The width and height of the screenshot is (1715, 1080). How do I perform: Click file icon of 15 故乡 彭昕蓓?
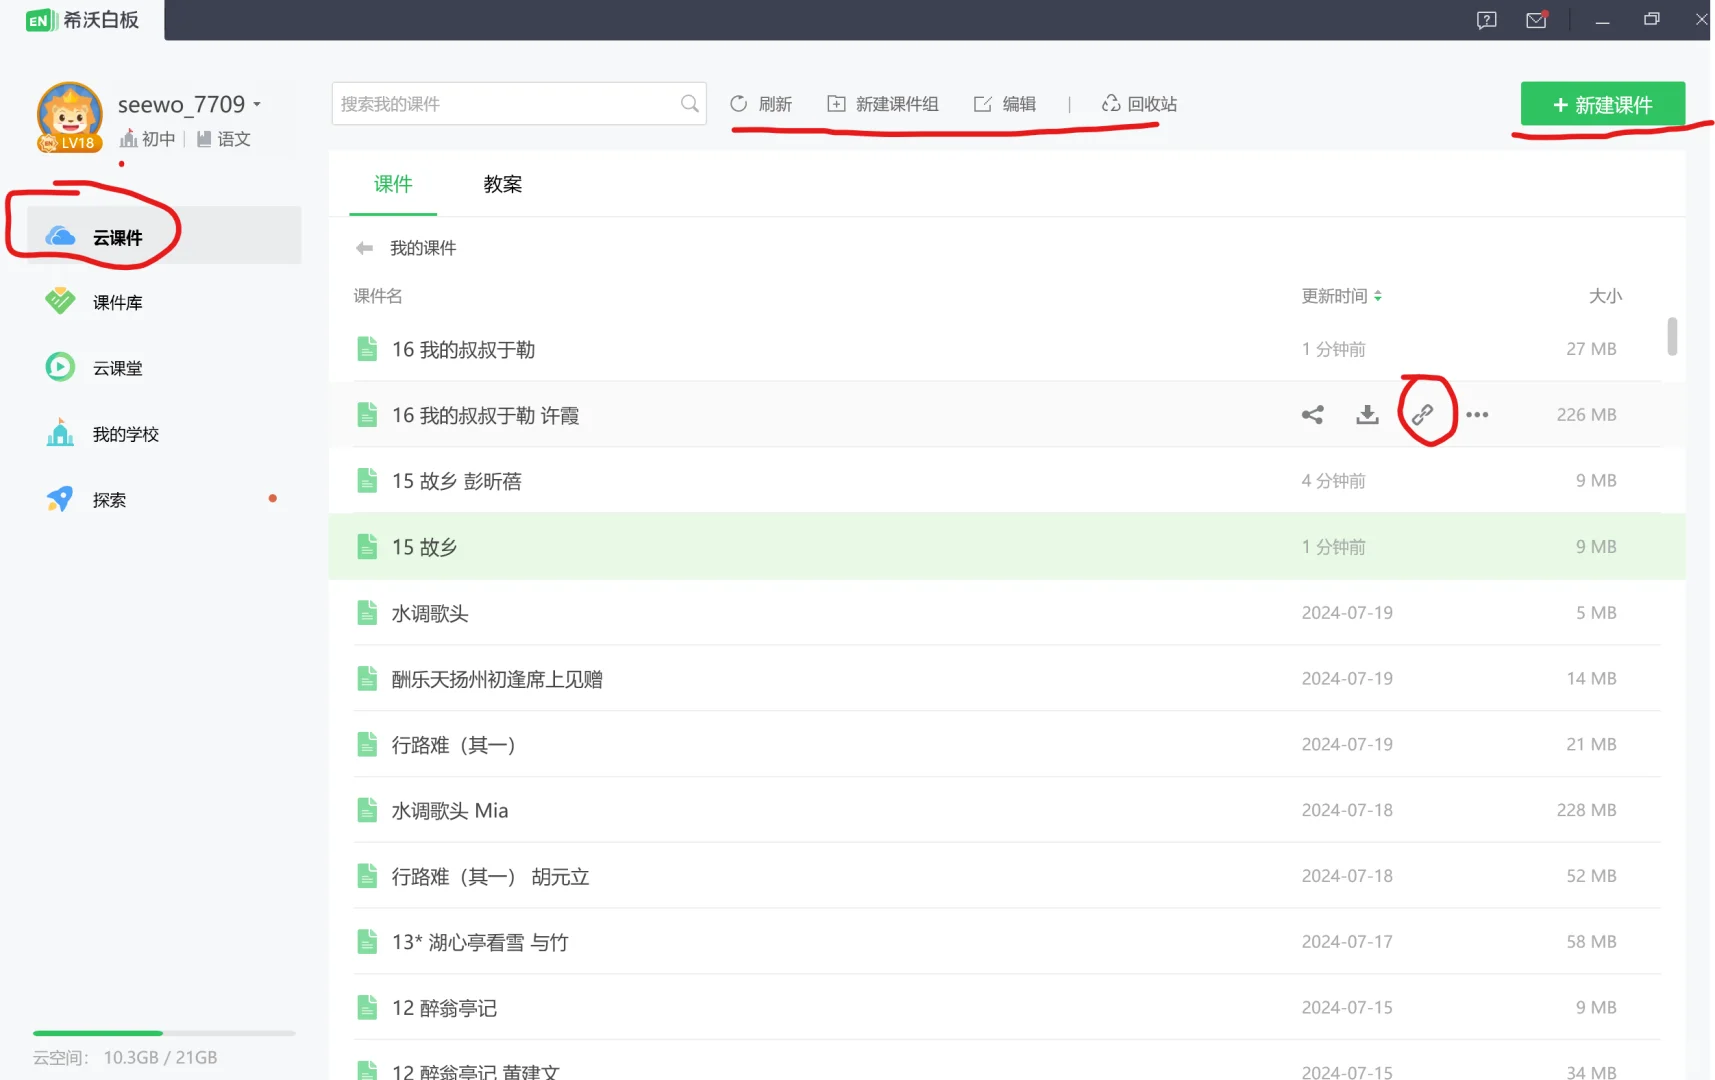pyautogui.click(x=367, y=481)
